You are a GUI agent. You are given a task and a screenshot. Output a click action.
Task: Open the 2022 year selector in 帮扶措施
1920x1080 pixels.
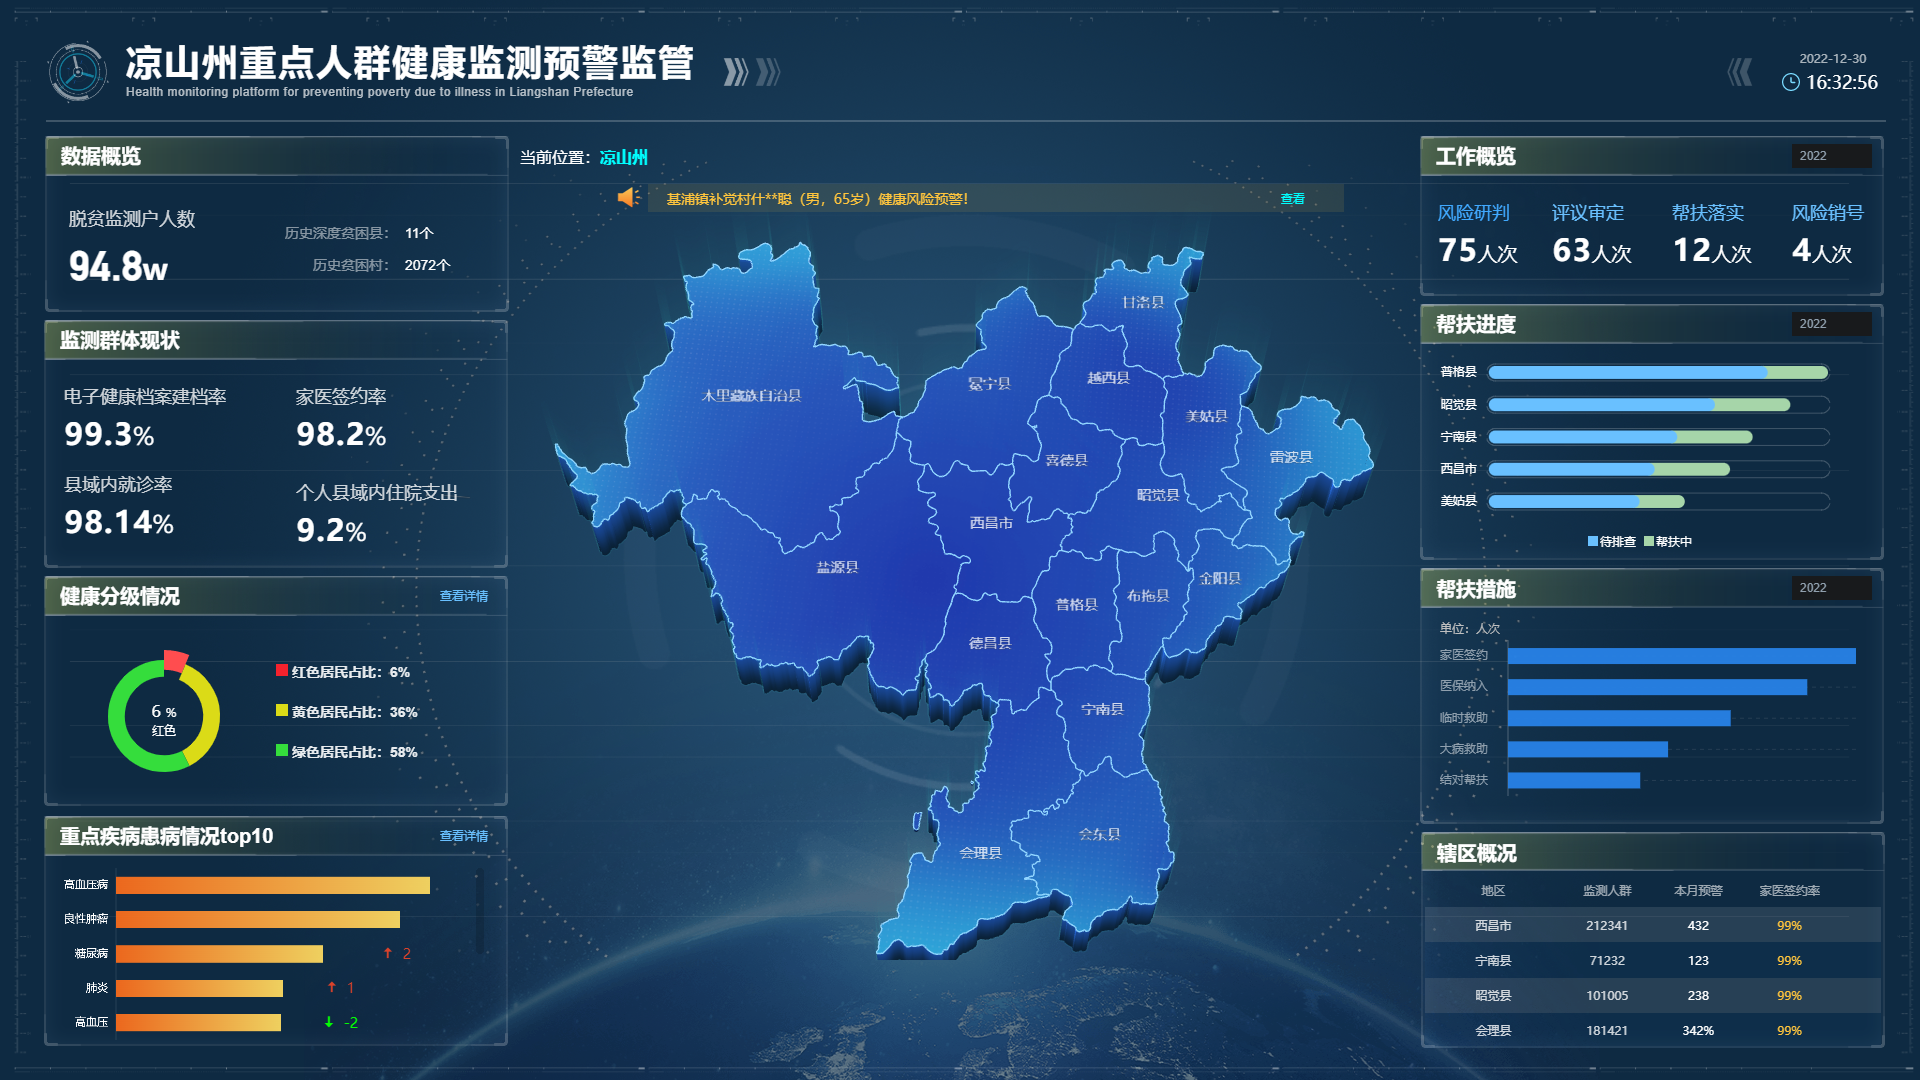1830,588
